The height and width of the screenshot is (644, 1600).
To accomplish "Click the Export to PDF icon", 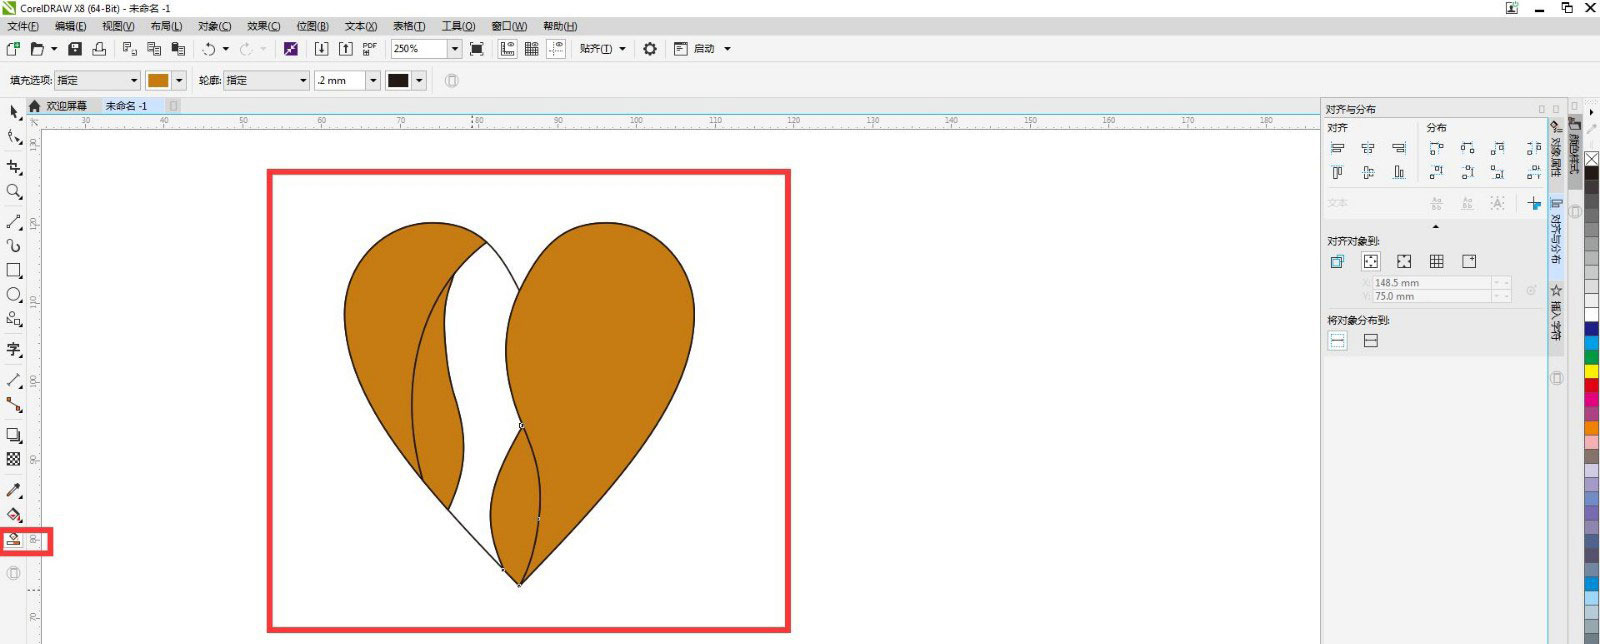I will [x=370, y=49].
